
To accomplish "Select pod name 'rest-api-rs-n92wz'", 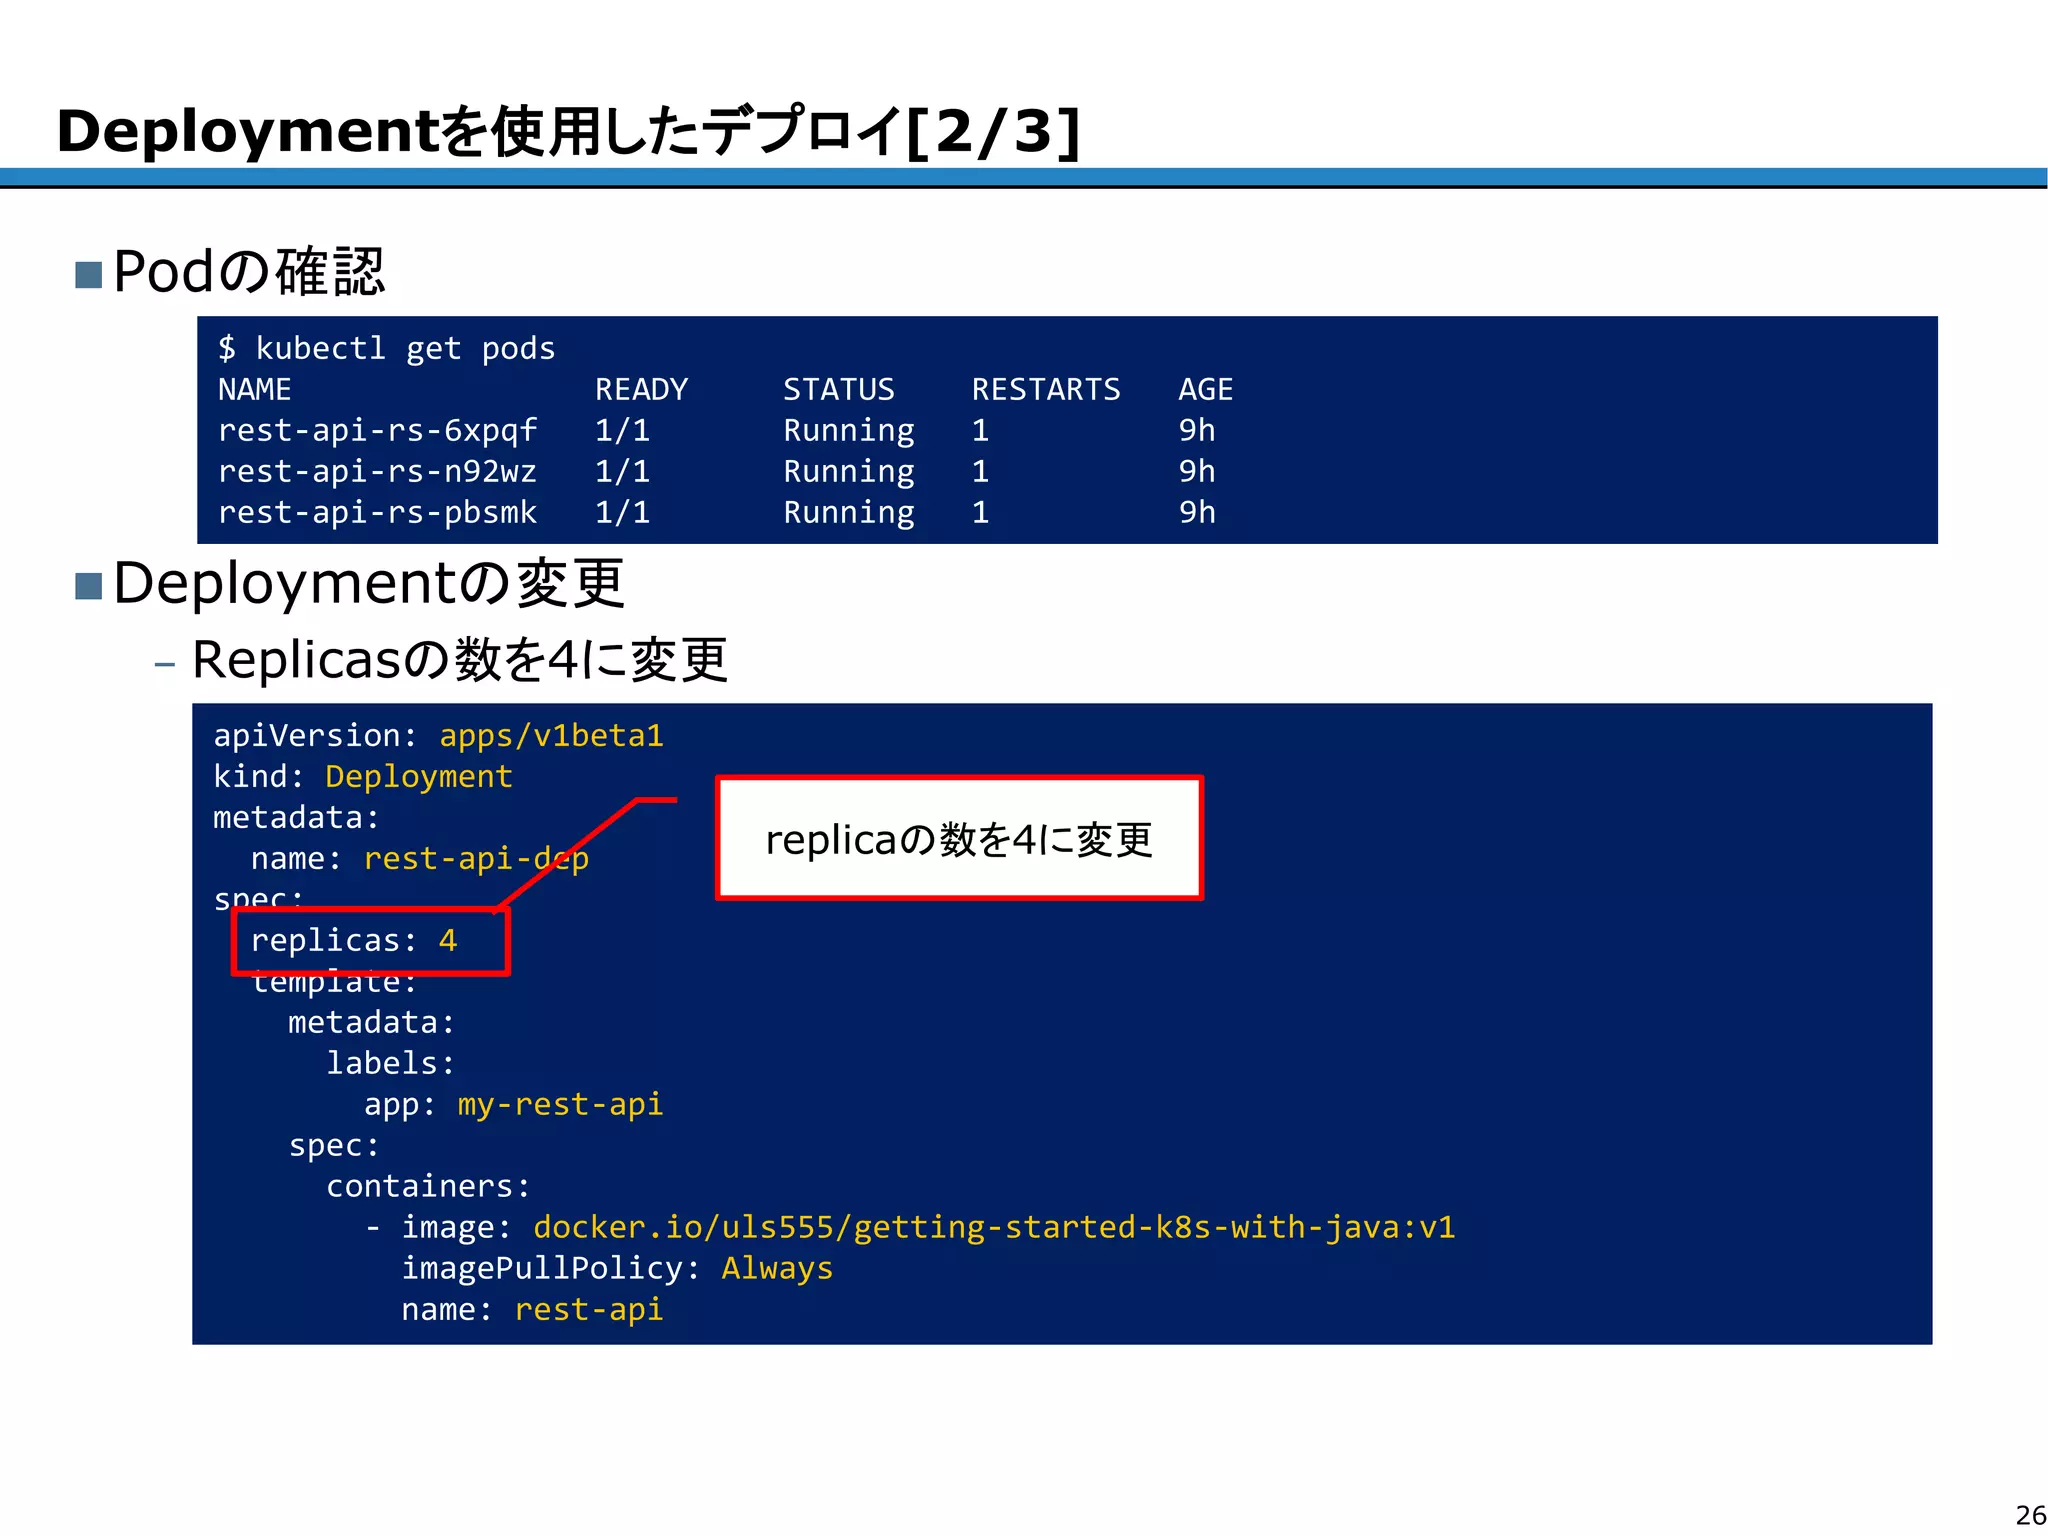I will [x=378, y=471].
